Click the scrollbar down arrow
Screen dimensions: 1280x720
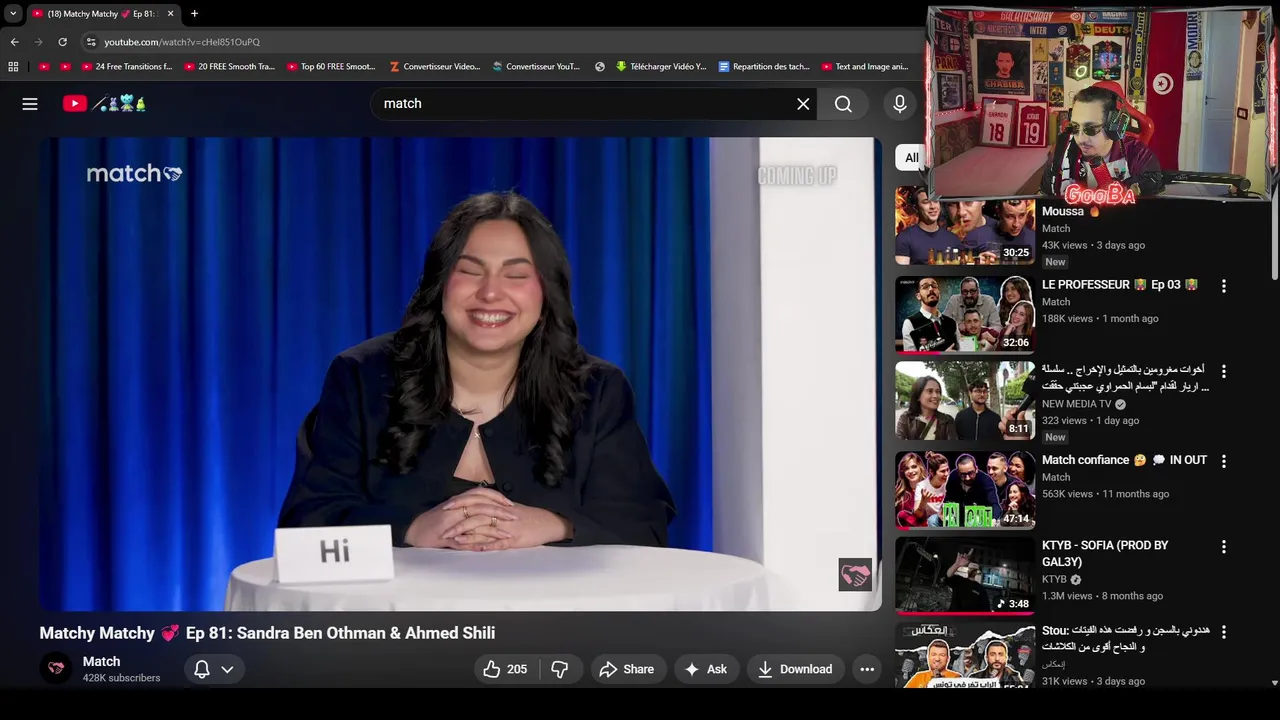tap(1274, 683)
